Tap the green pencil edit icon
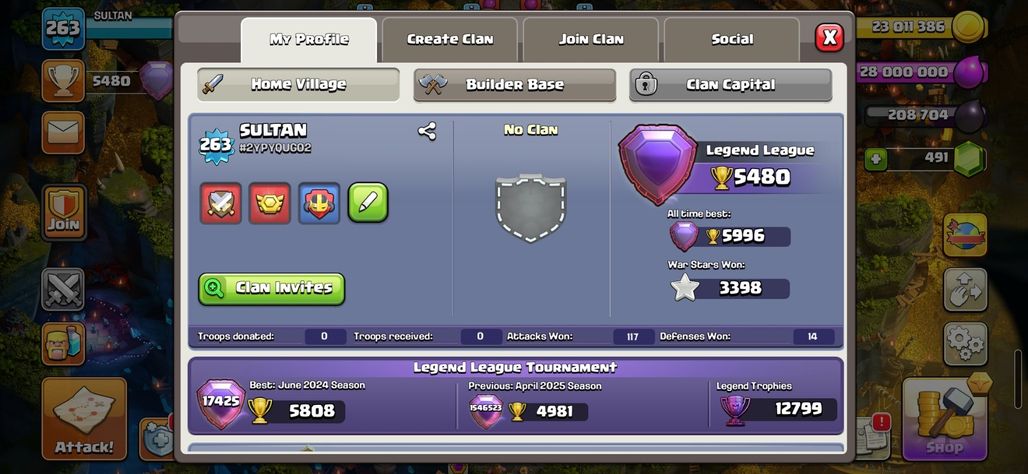The width and height of the screenshot is (1028, 474). coord(368,203)
